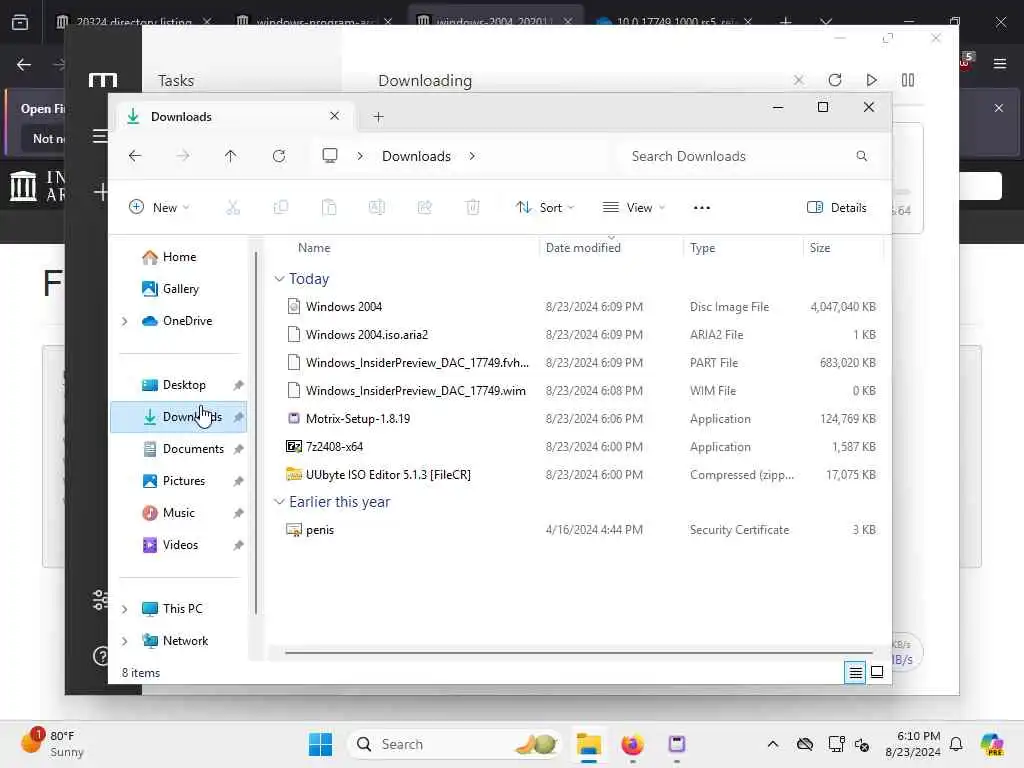Click the horizontal scrollbar of file list
The width and height of the screenshot is (1024, 768).
click(x=579, y=652)
